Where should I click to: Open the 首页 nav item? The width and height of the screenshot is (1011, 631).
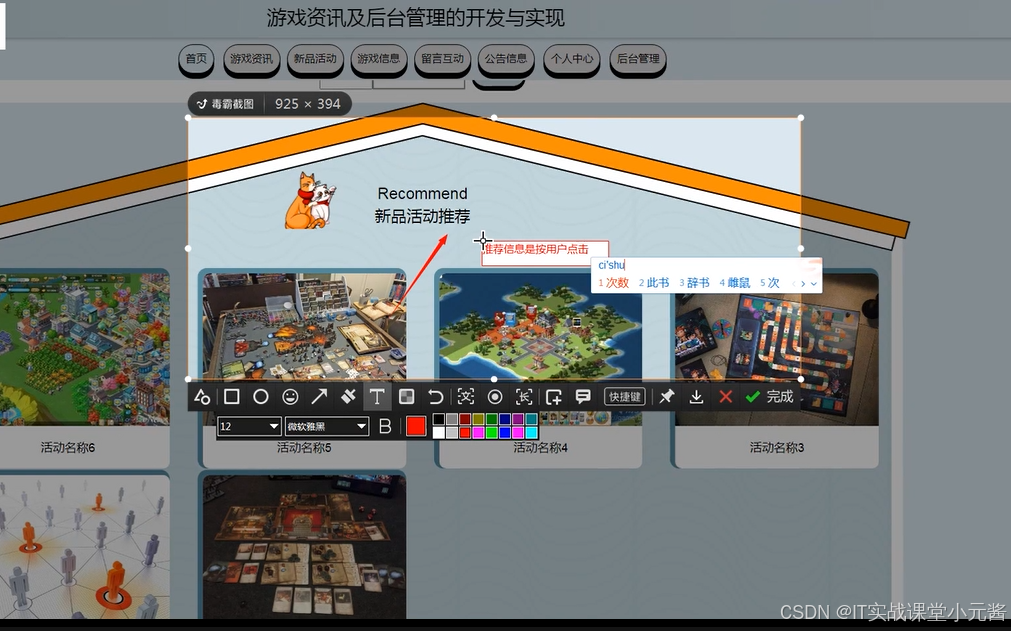(196, 59)
